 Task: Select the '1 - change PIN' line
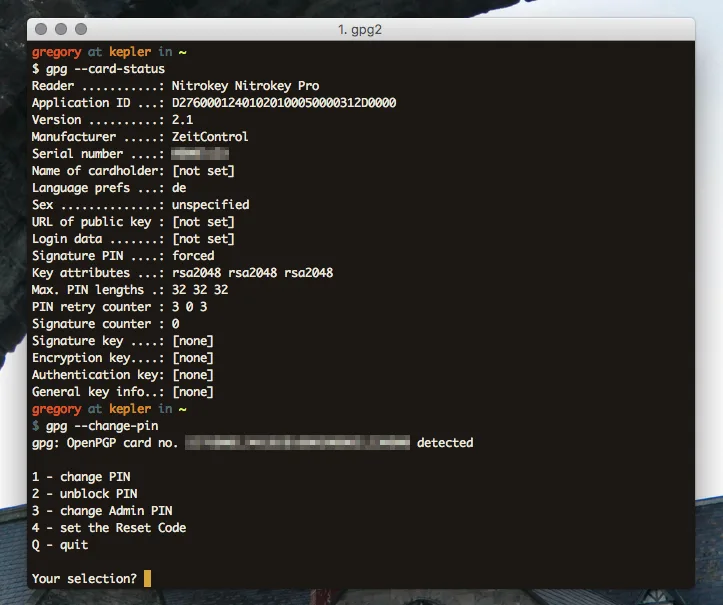pos(81,477)
